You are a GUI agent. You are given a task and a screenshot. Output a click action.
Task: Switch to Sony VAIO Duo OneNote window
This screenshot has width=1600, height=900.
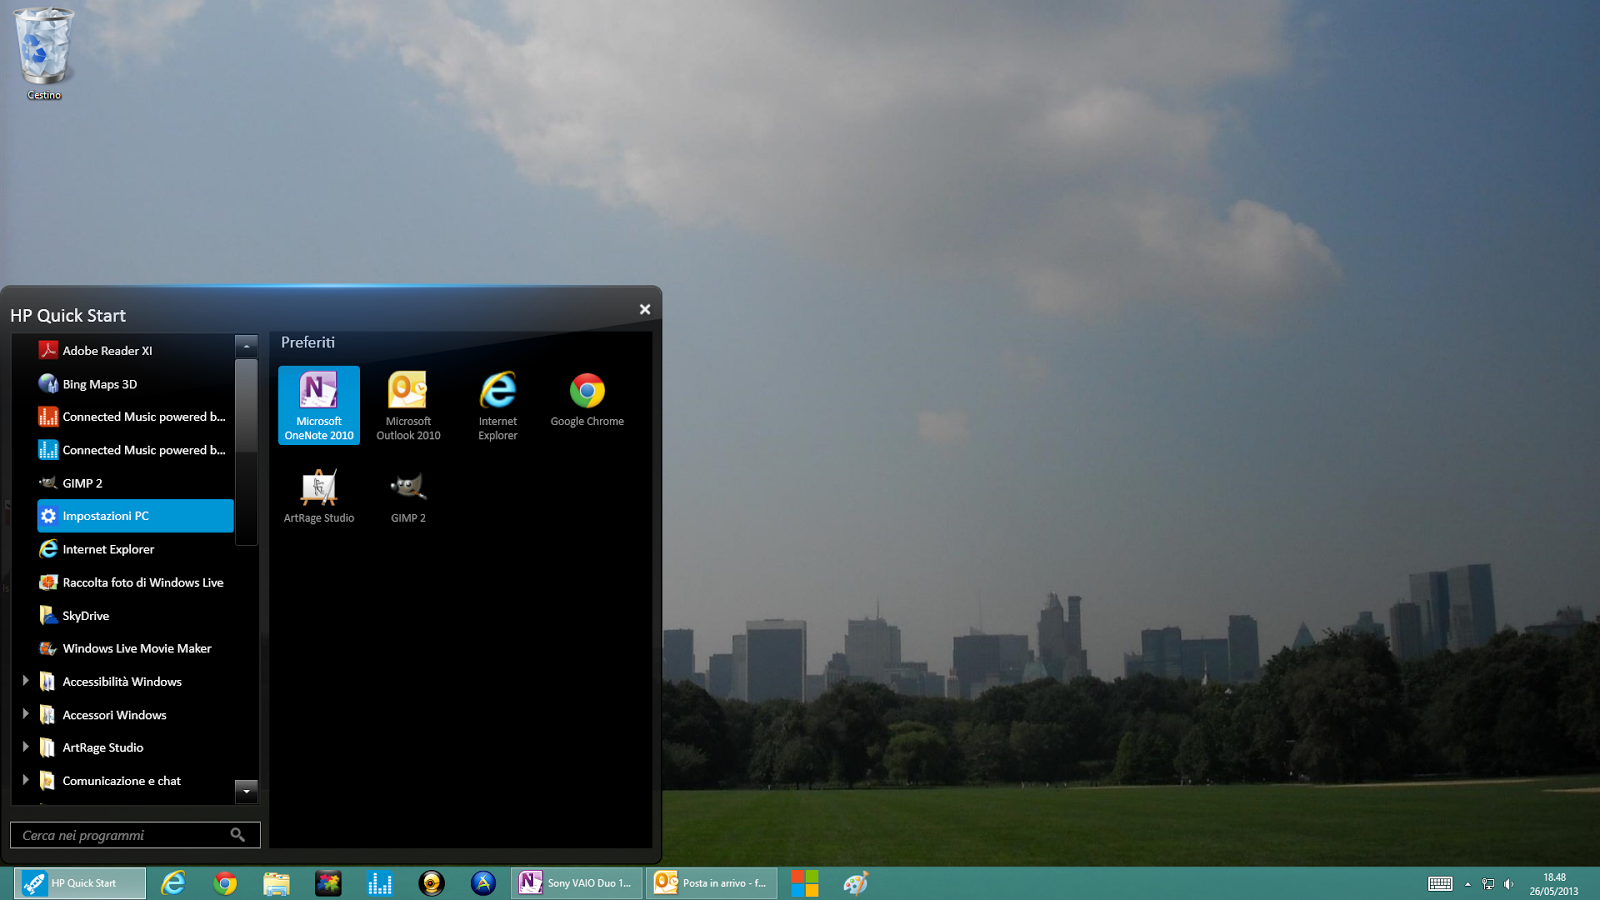pos(577,883)
